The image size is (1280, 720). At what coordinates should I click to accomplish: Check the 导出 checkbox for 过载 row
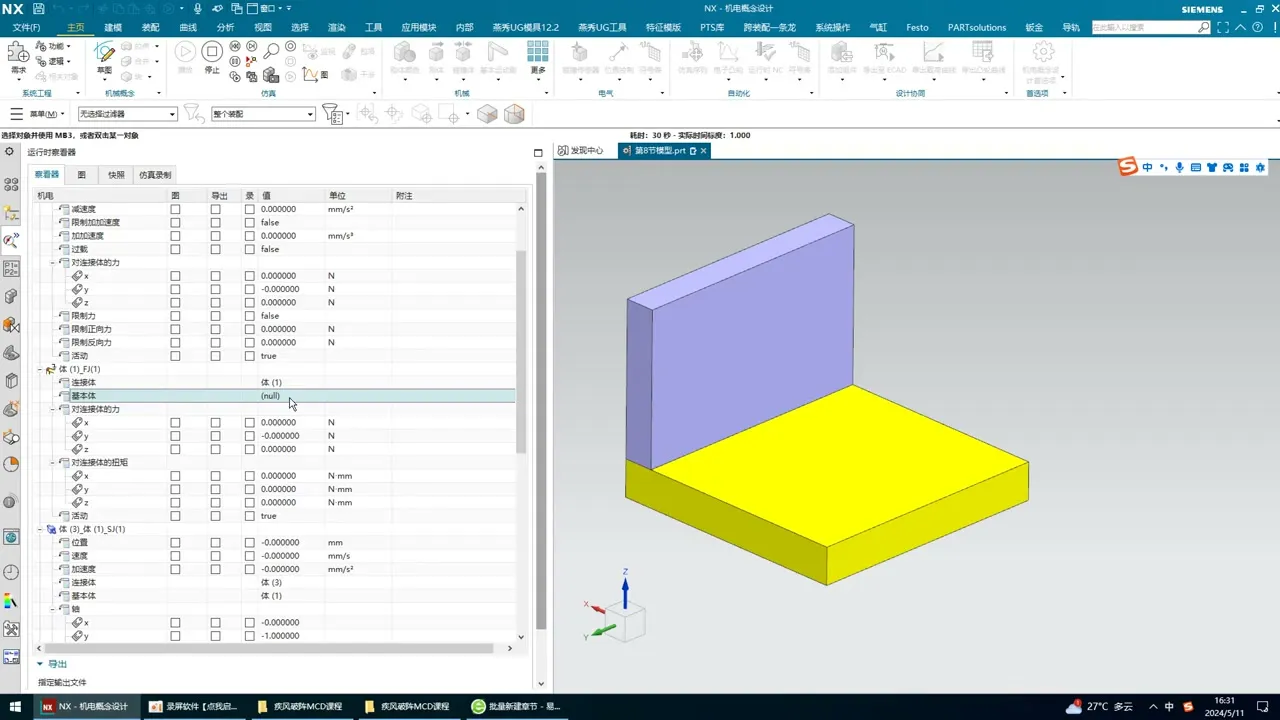click(215, 249)
